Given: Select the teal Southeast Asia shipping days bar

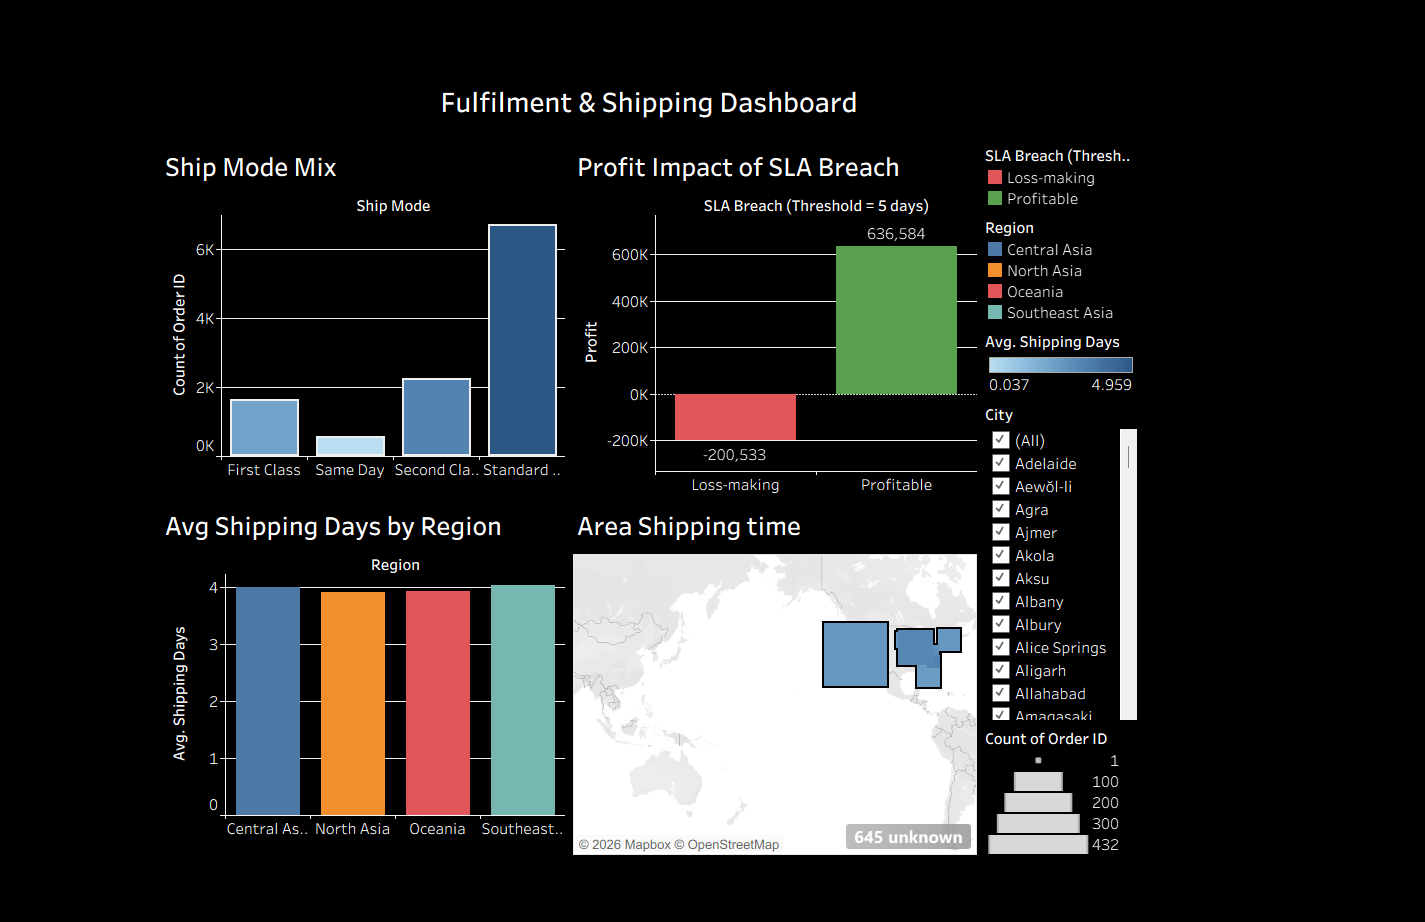Looking at the screenshot, I should (523, 700).
